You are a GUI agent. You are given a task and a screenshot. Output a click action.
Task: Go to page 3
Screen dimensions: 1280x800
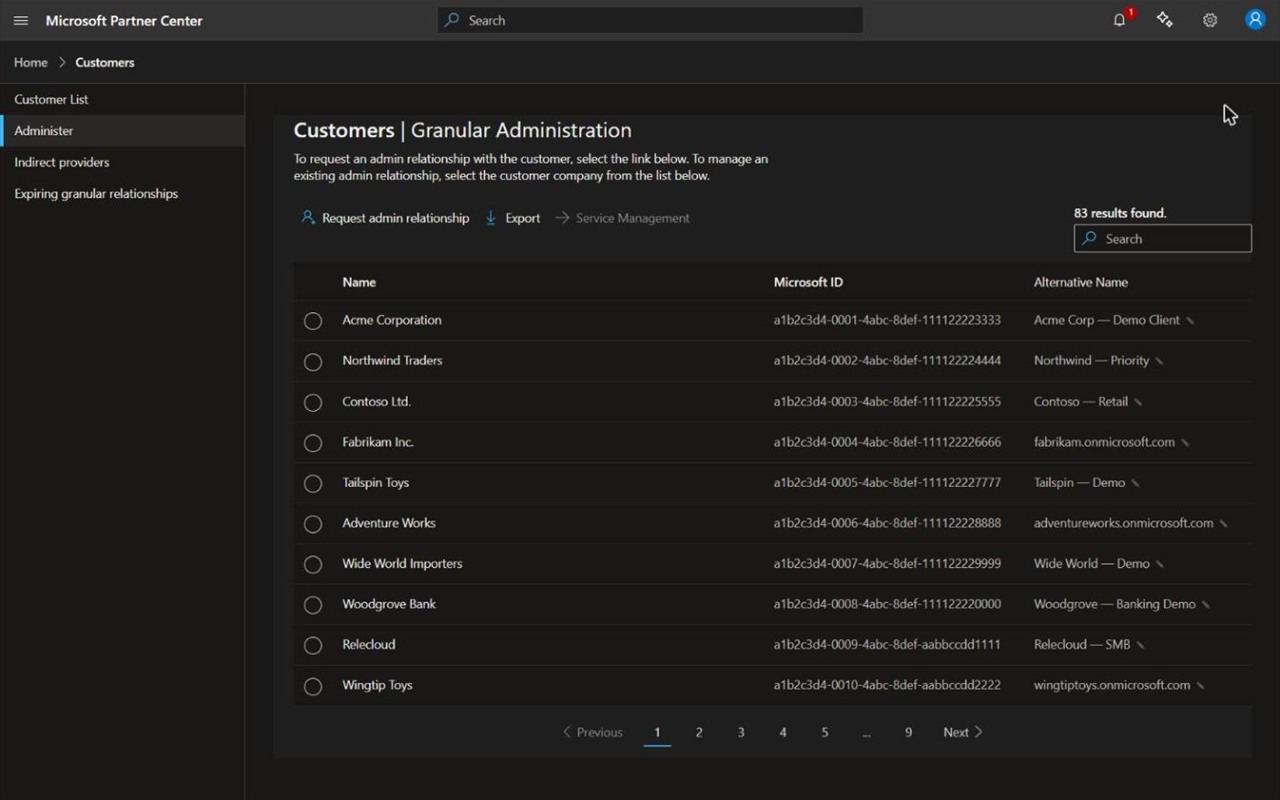741,732
